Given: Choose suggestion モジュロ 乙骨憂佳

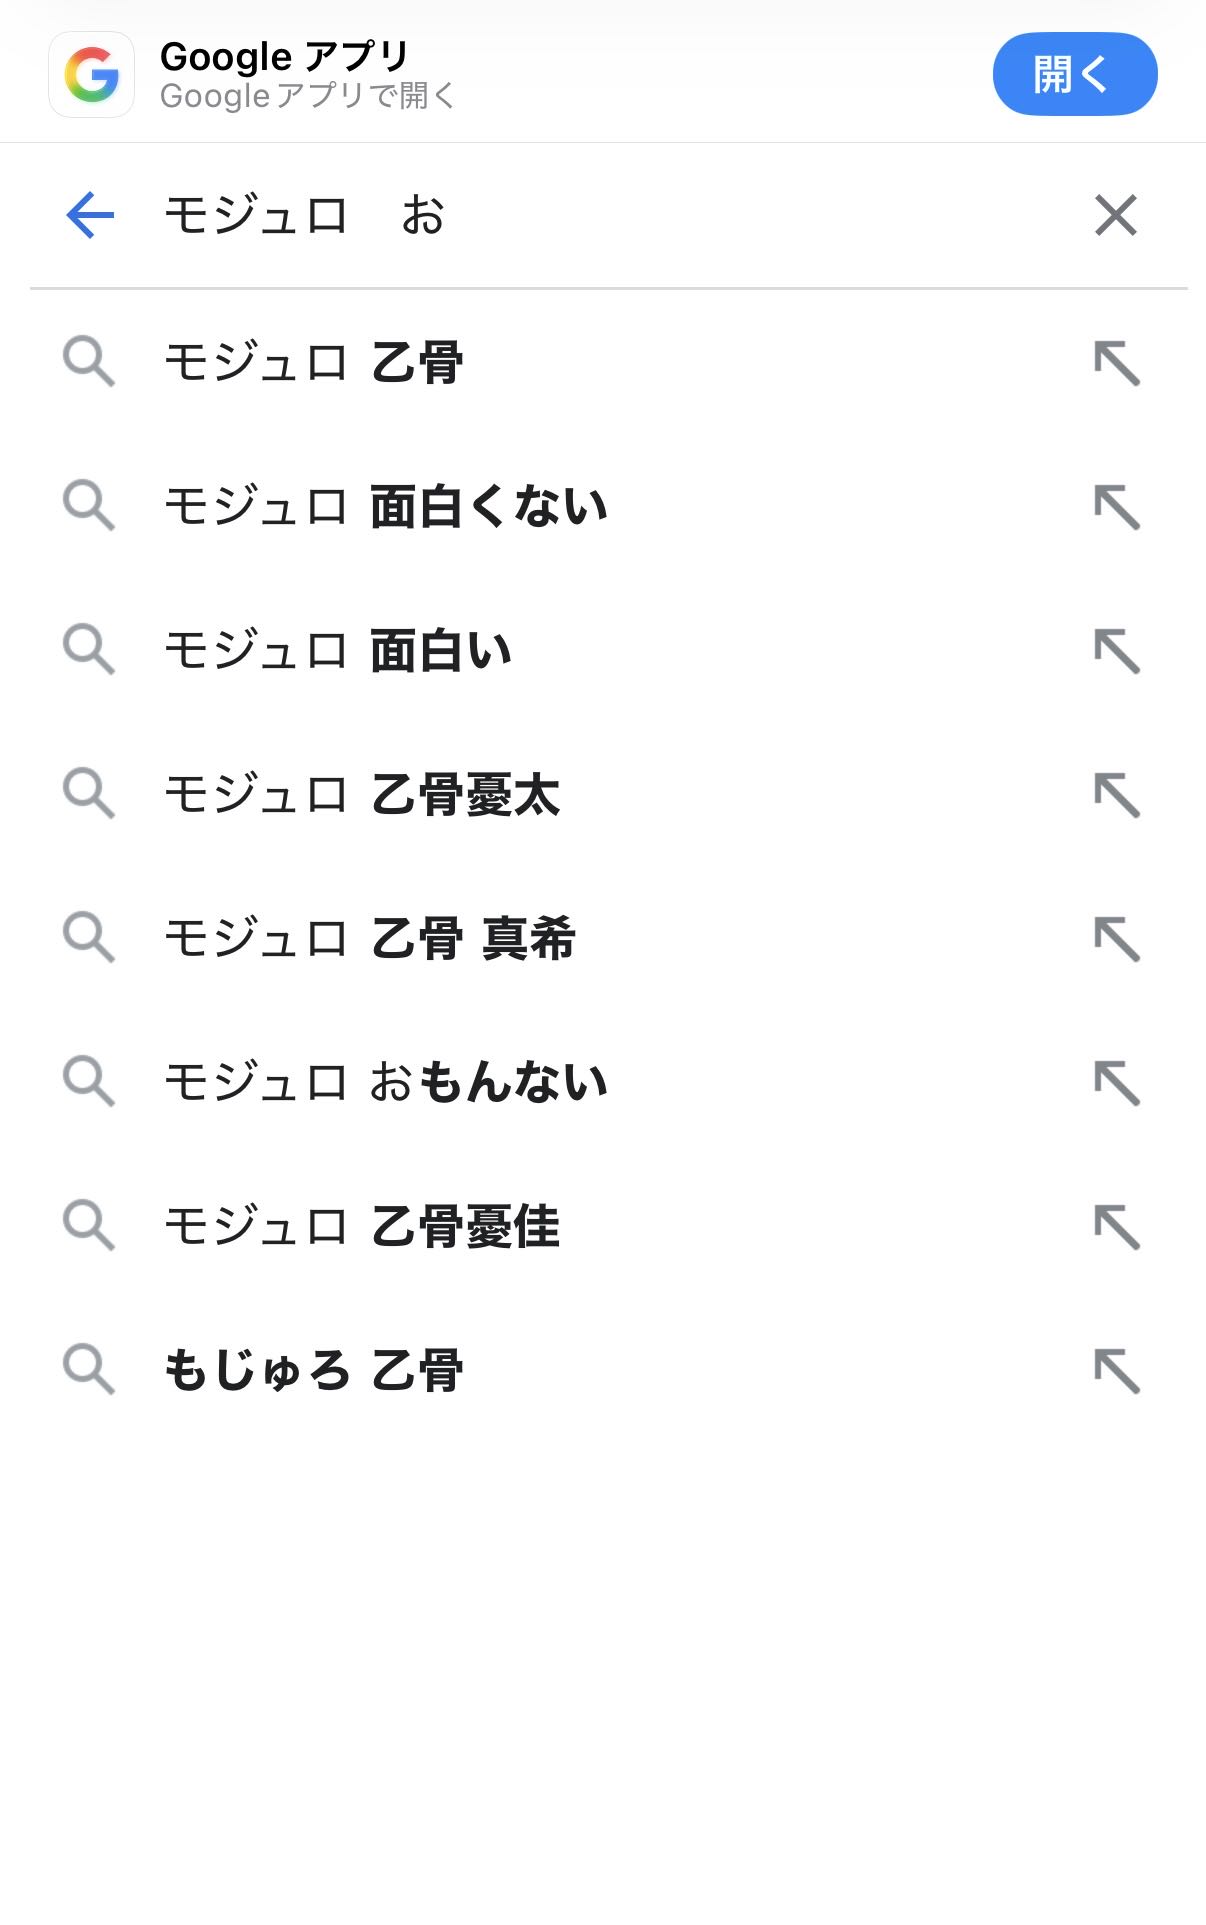Looking at the screenshot, I should coord(362,1227).
